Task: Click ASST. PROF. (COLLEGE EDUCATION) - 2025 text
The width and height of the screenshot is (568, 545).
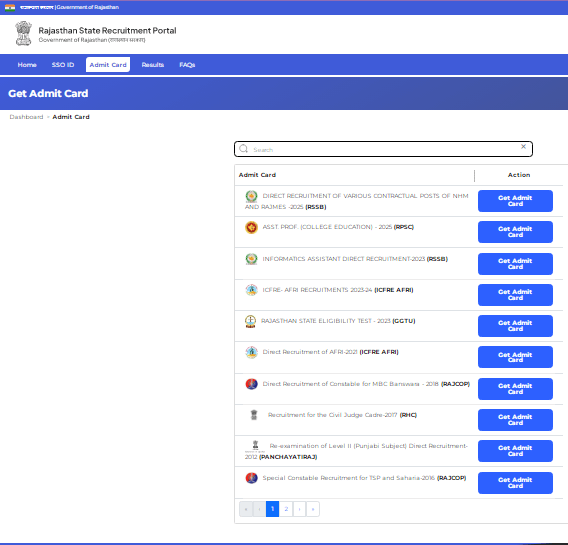Action: [327, 227]
